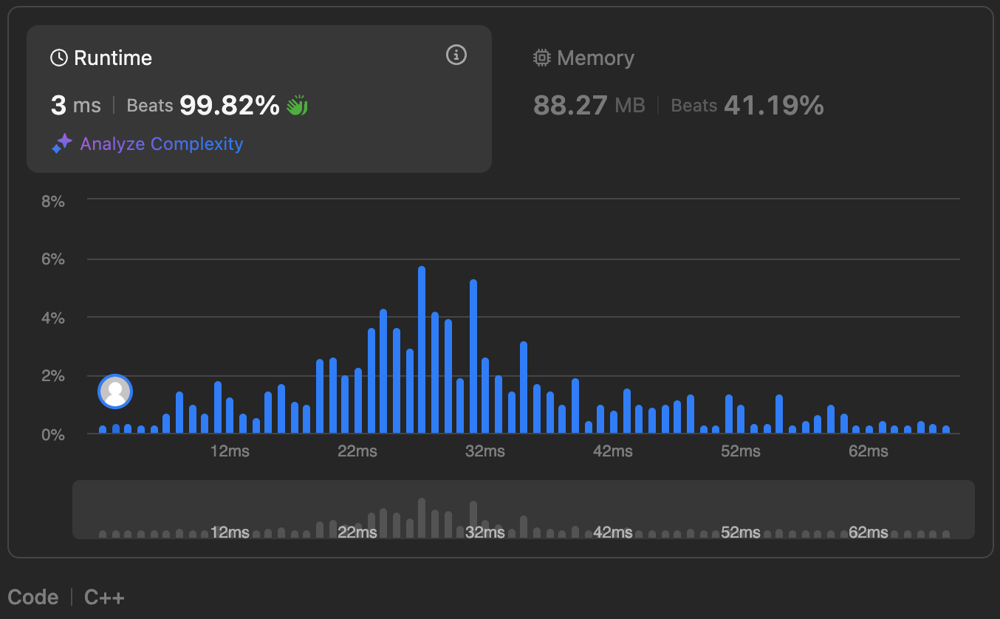Click the 99.82% runtime beats percentage
This screenshot has height=619, width=1000.
tap(229, 105)
